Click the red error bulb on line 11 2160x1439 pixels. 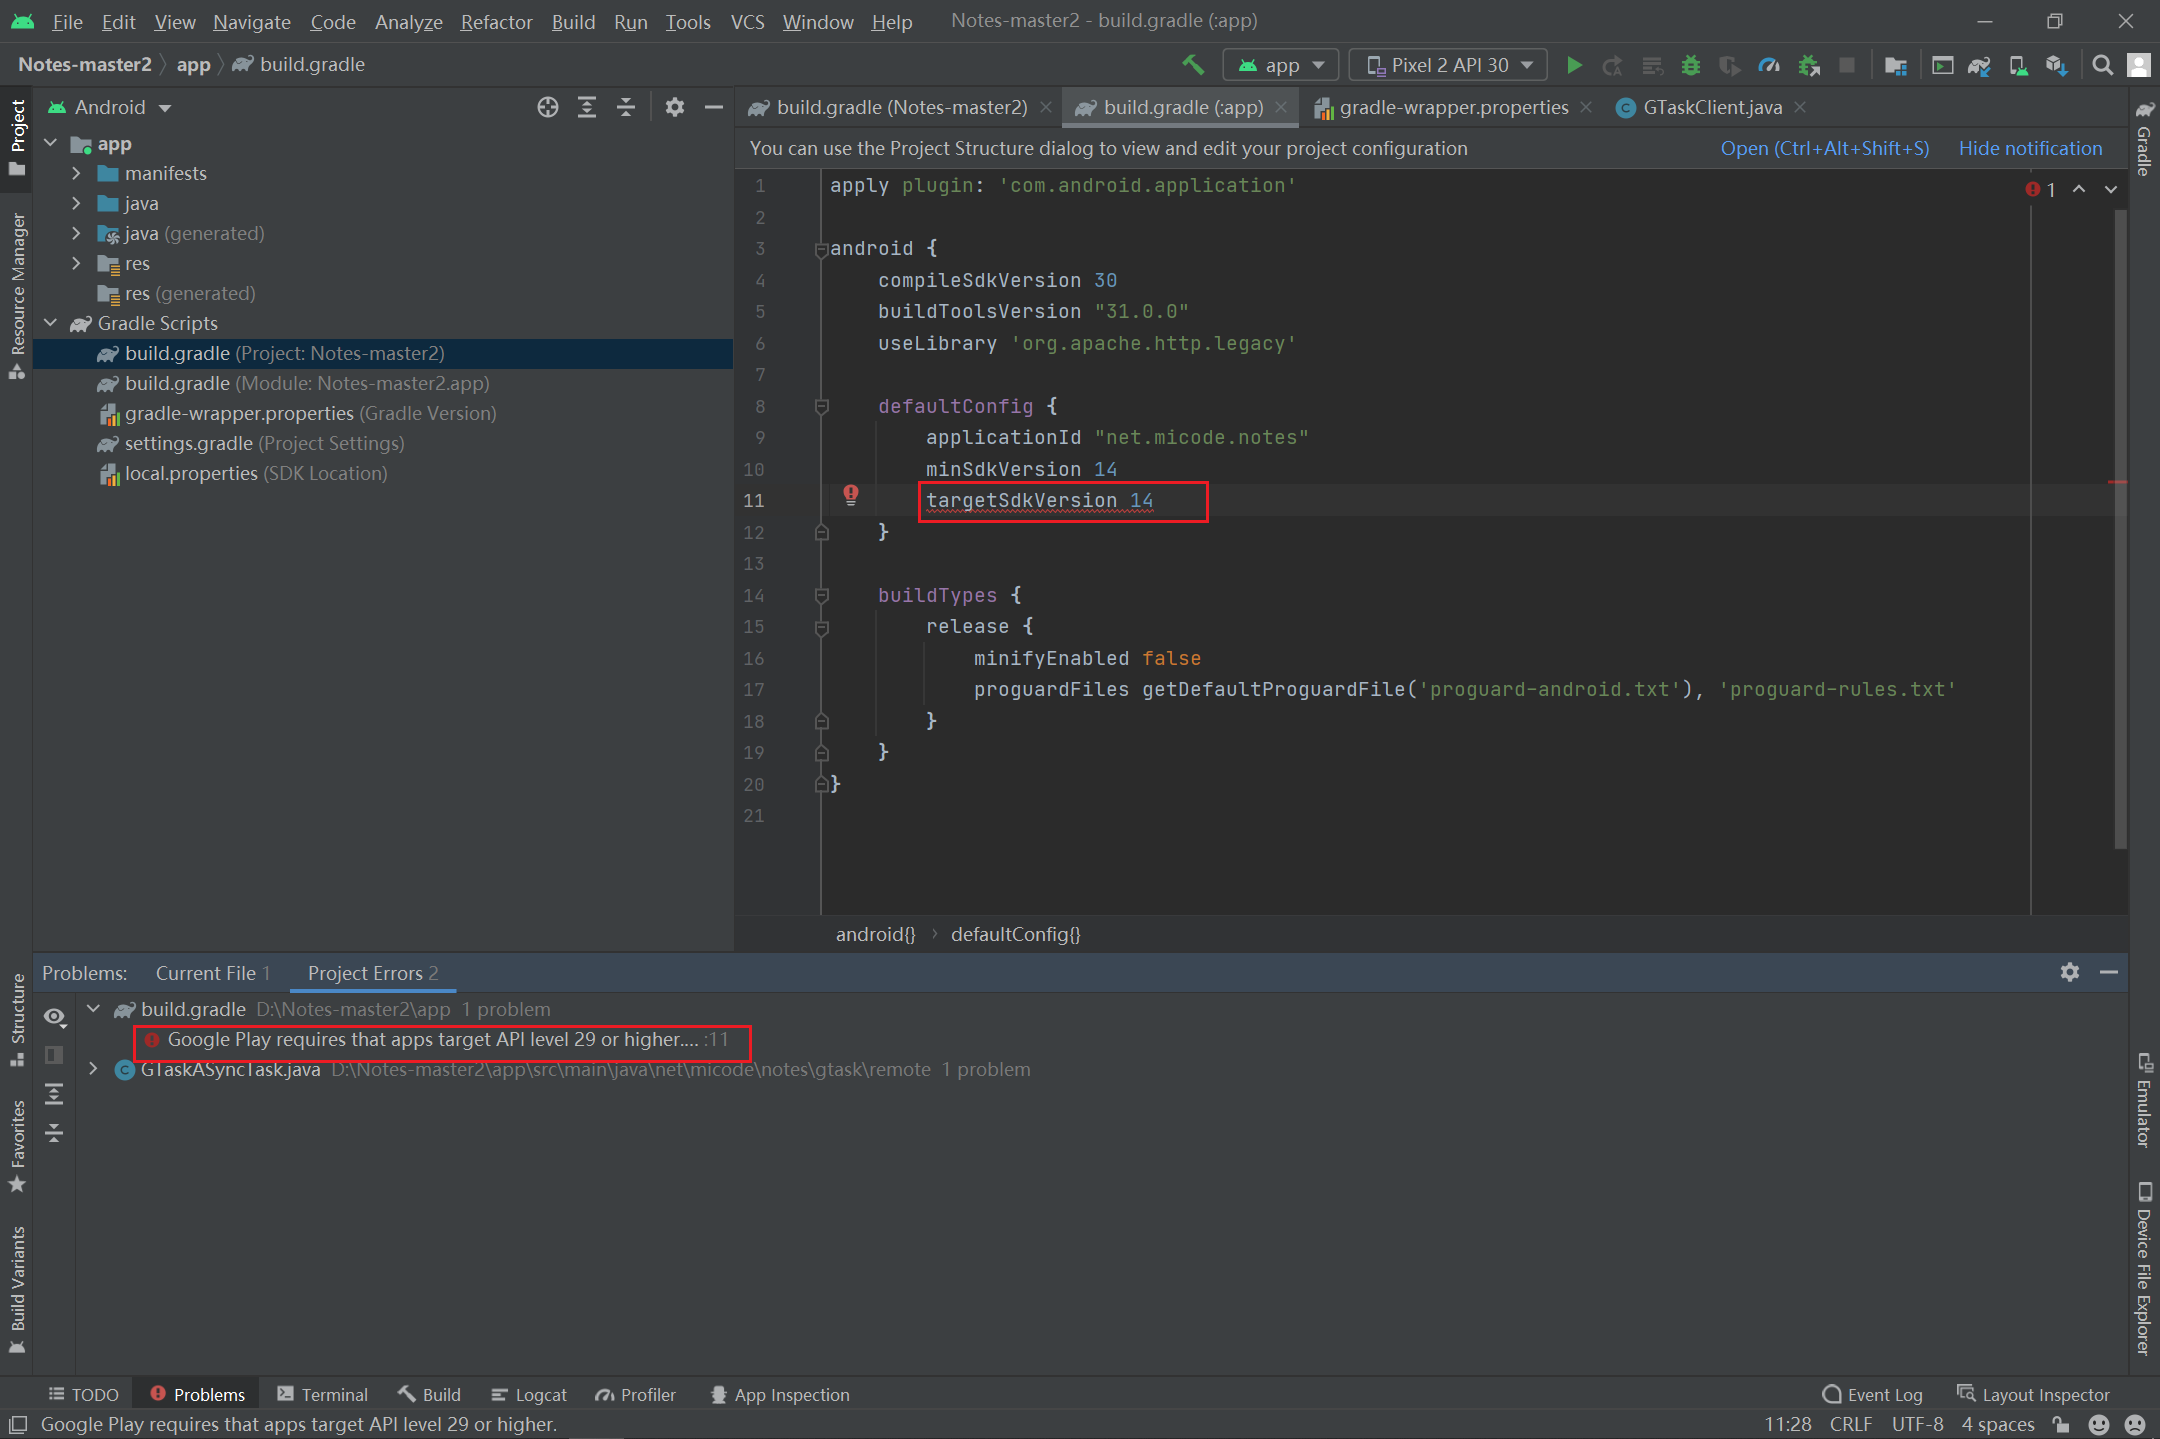click(x=850, y=494)
